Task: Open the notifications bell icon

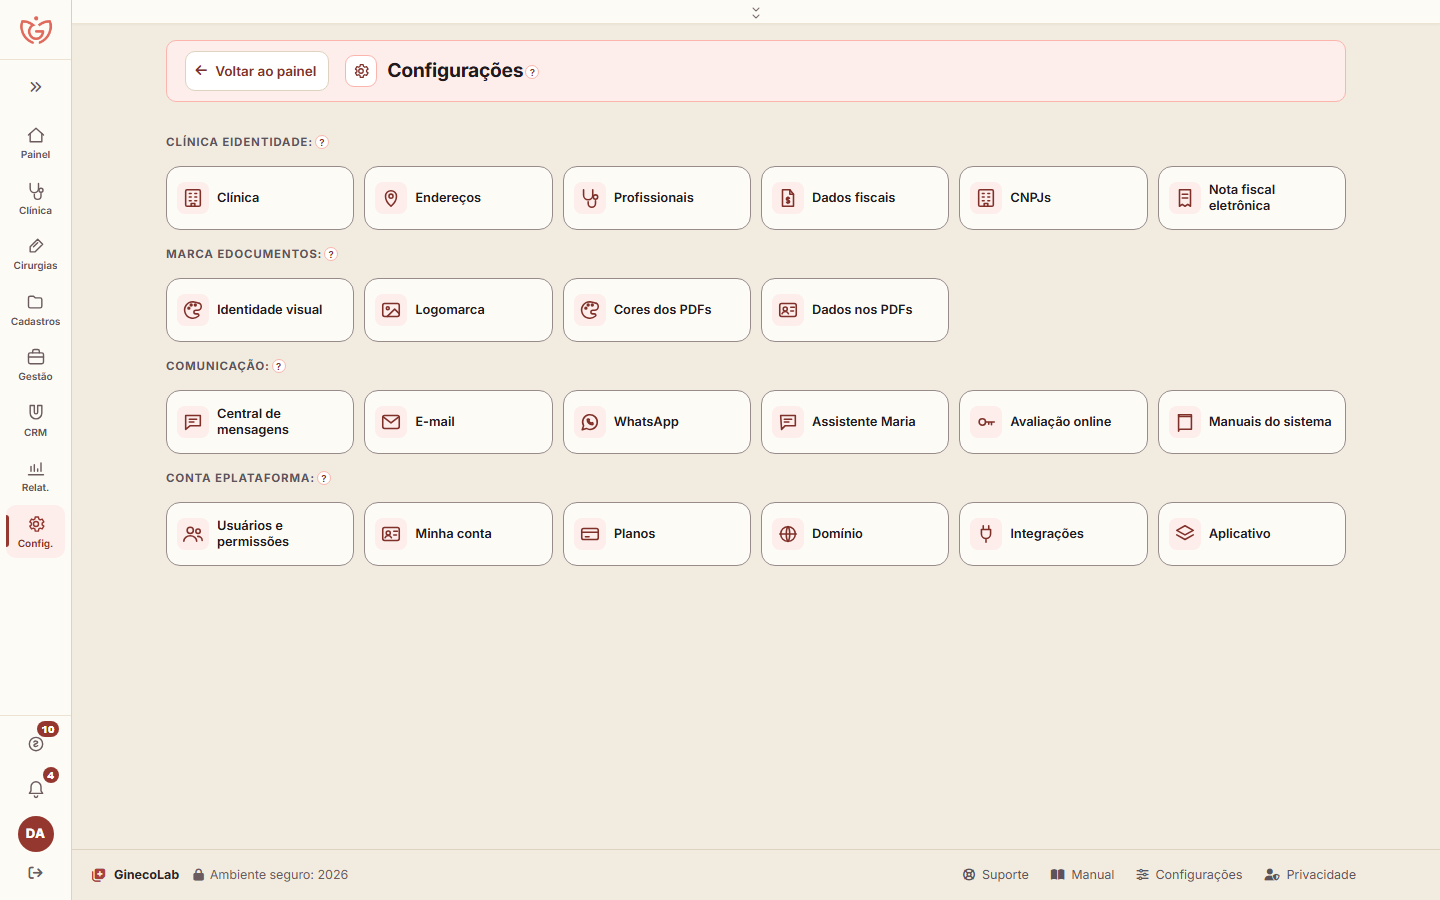Action: click(36, 789)
